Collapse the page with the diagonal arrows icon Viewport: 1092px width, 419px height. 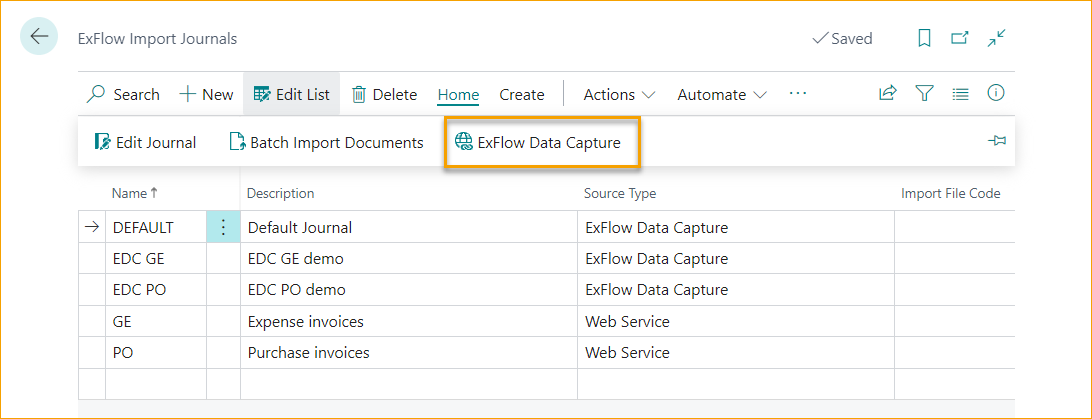pyautogui.click(x=997, y=38)
